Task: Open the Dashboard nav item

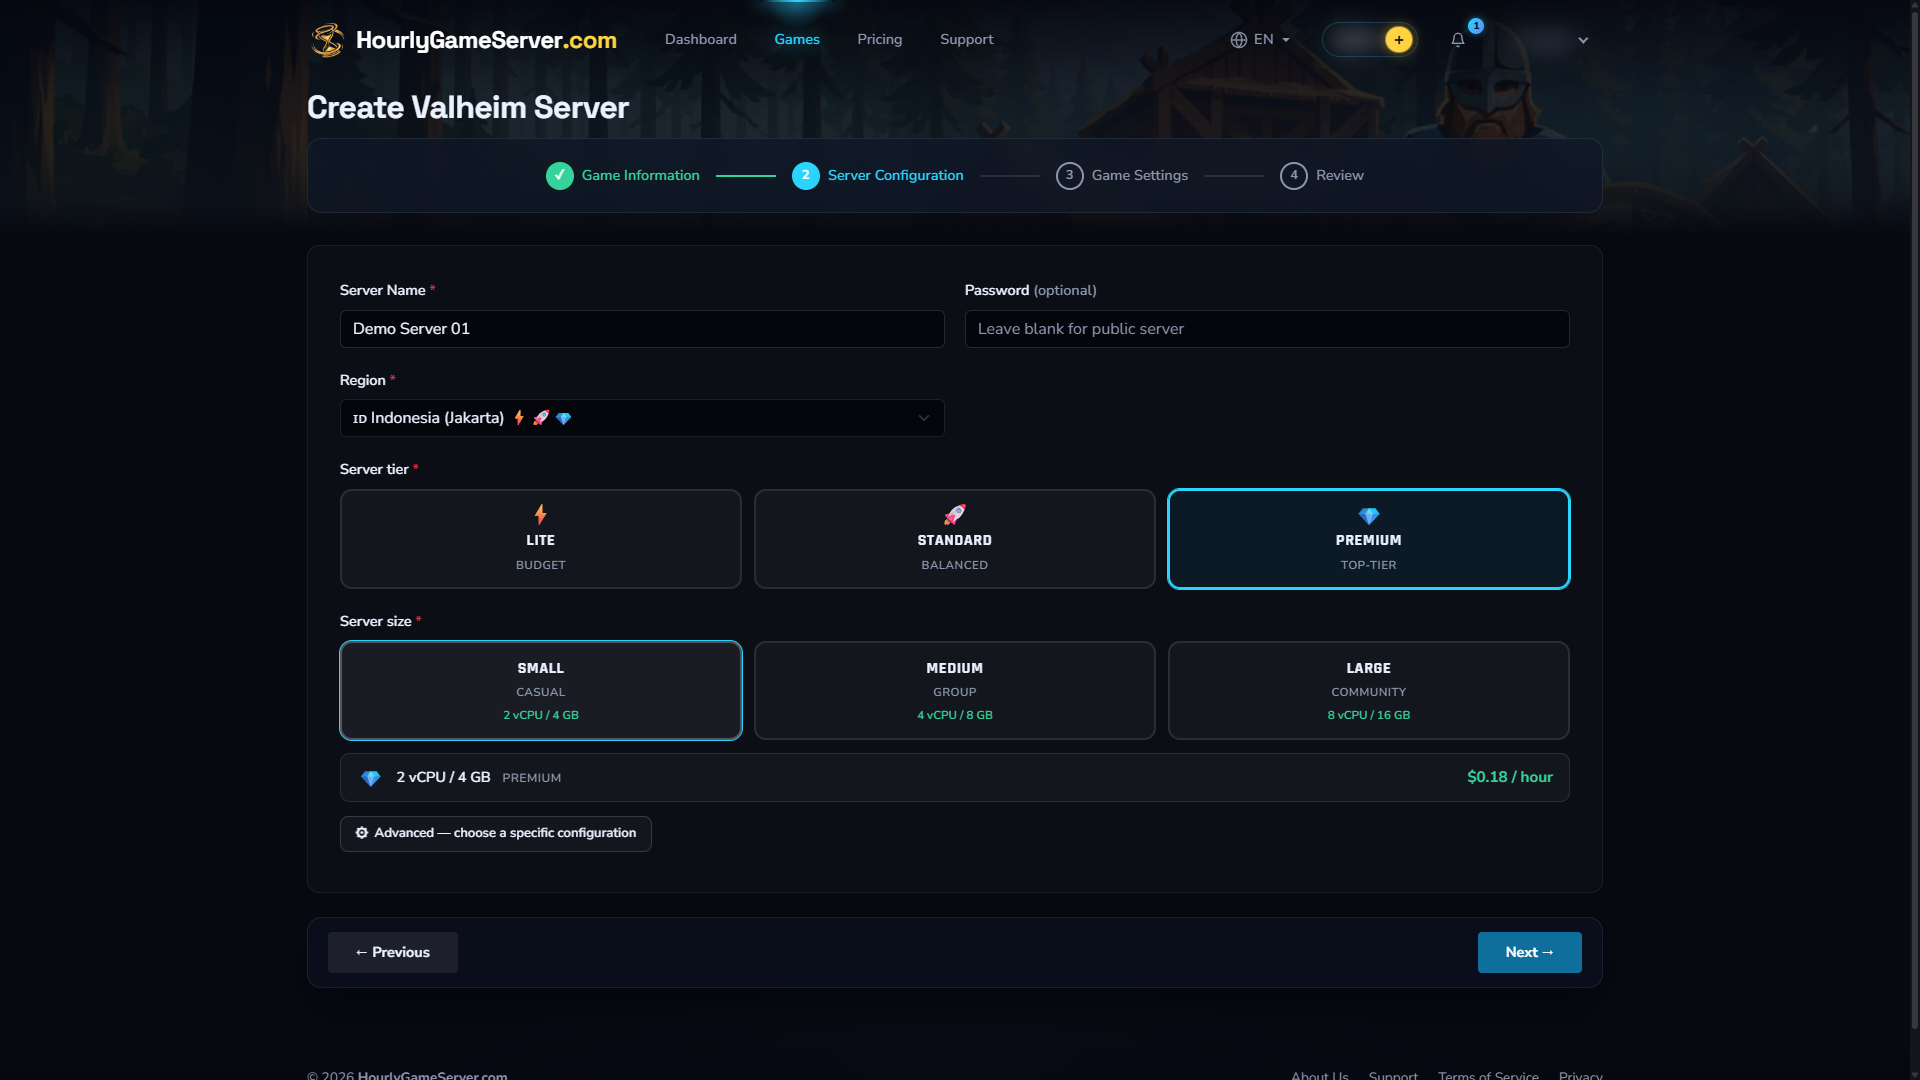Action: (x=701, y=40)
